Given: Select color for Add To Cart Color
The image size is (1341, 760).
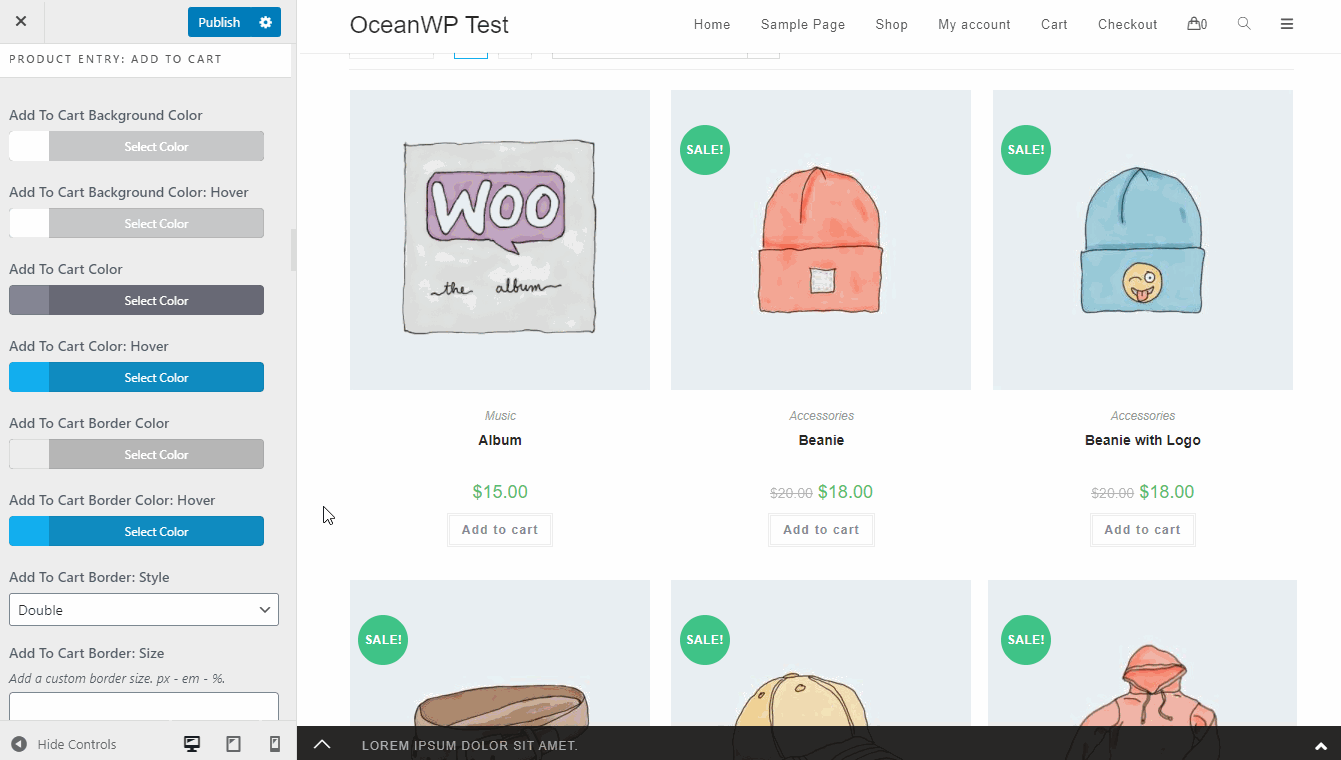Looking at the screenshot, I should (136, 300).
